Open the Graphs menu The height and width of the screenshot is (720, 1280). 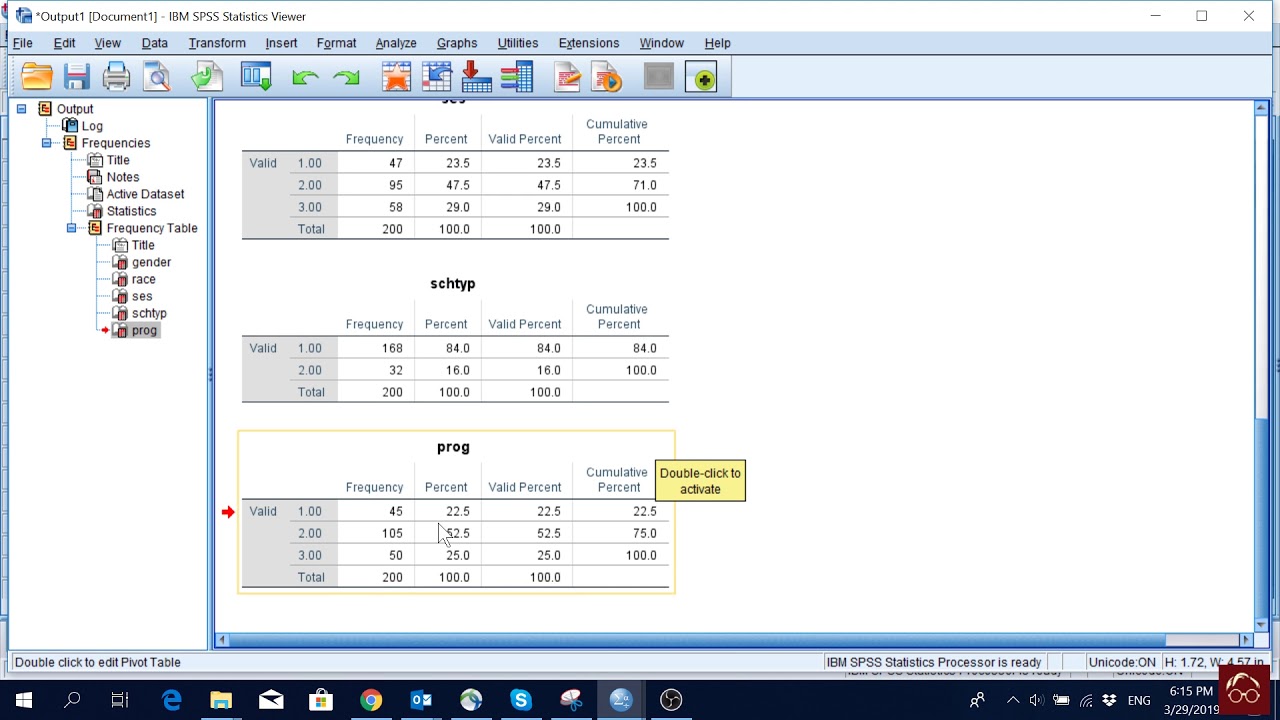(457, 43)
